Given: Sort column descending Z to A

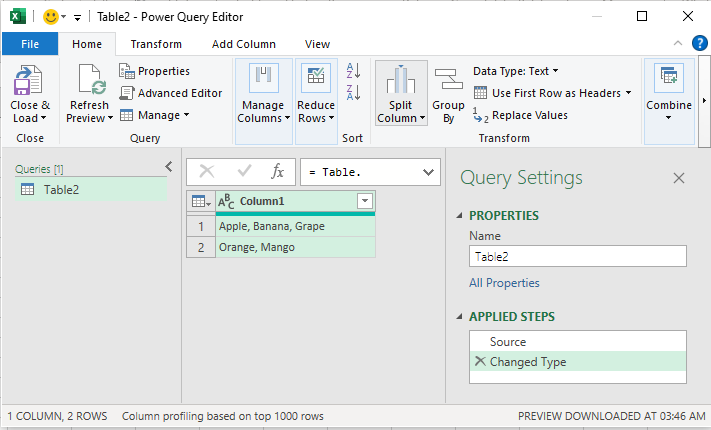Looking at the screenshot, I should [353, 92].
